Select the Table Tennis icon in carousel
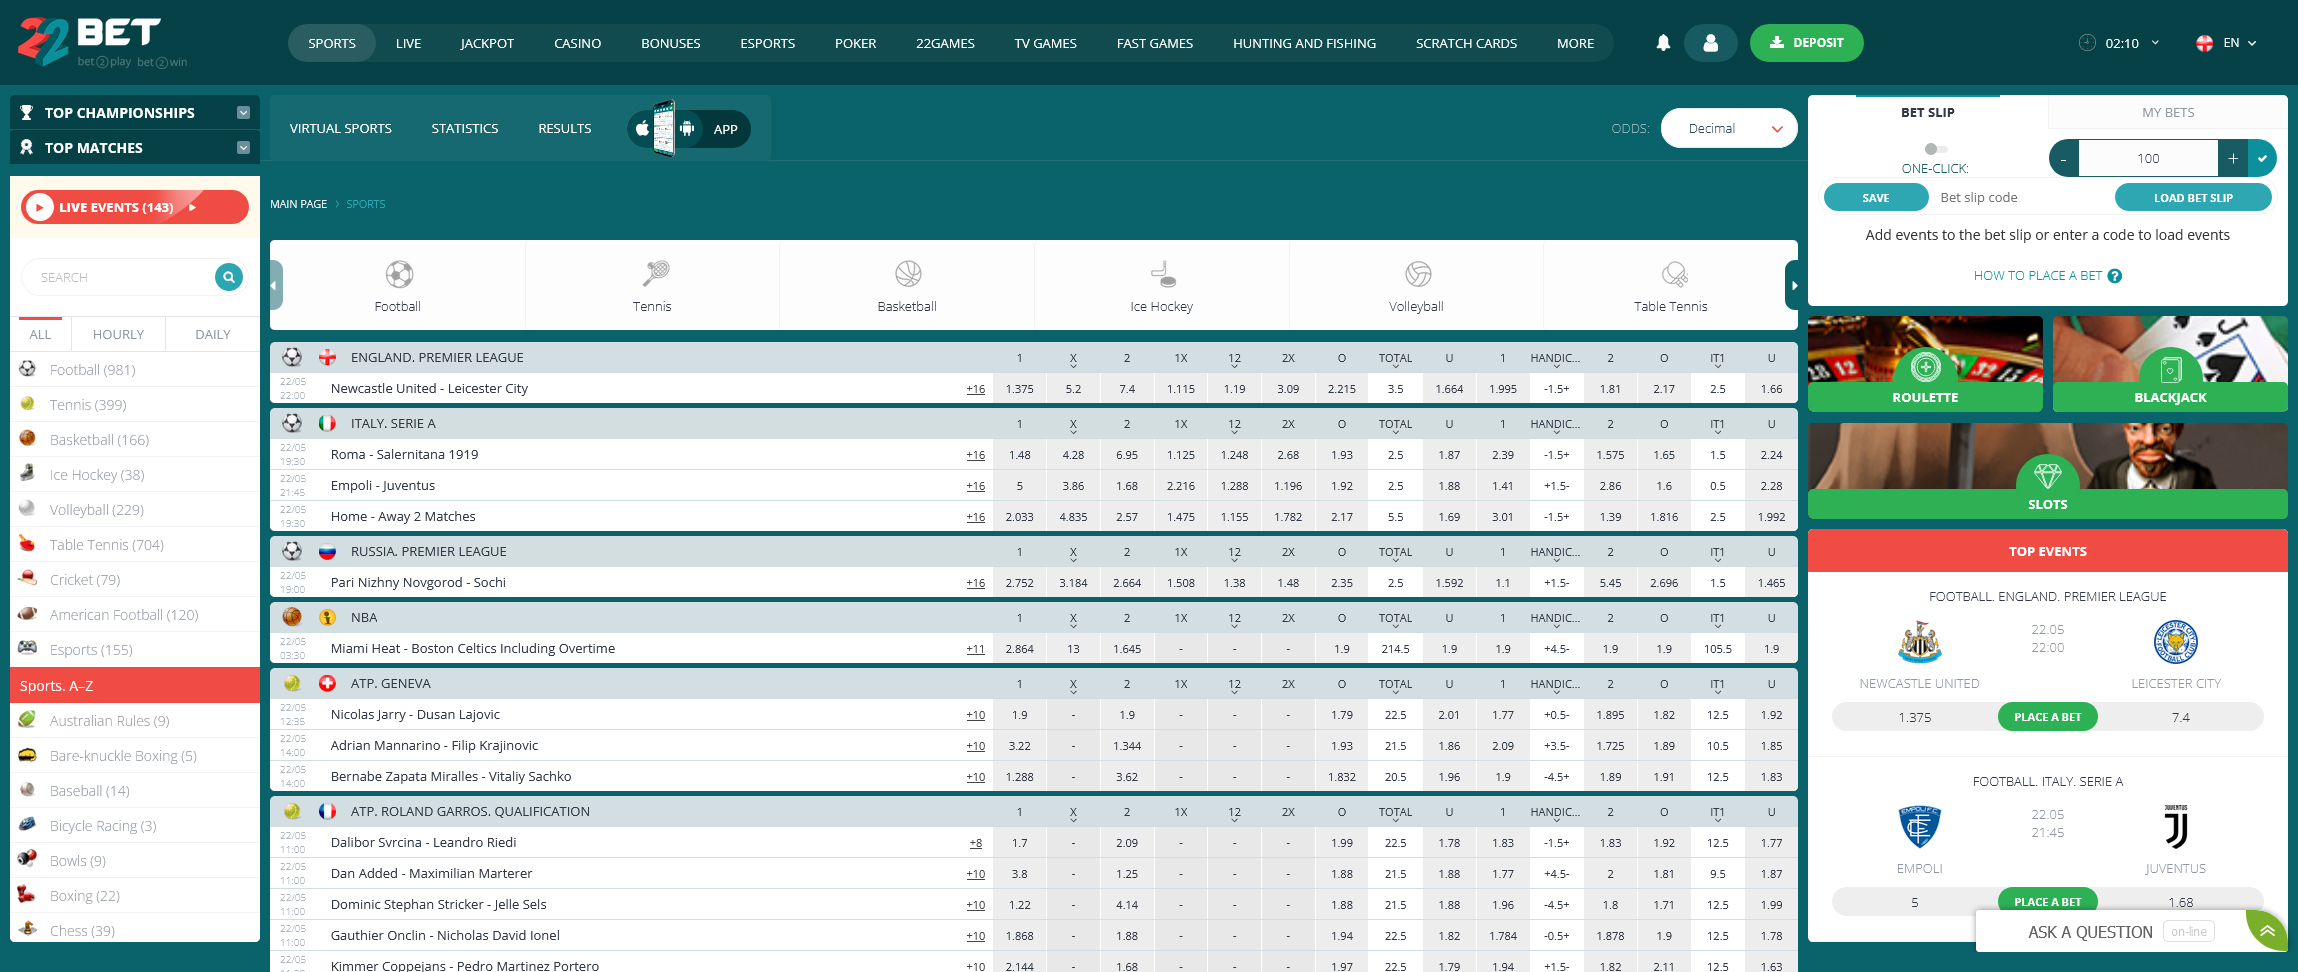This screenshot has width=2298, height=972. 1673,273
